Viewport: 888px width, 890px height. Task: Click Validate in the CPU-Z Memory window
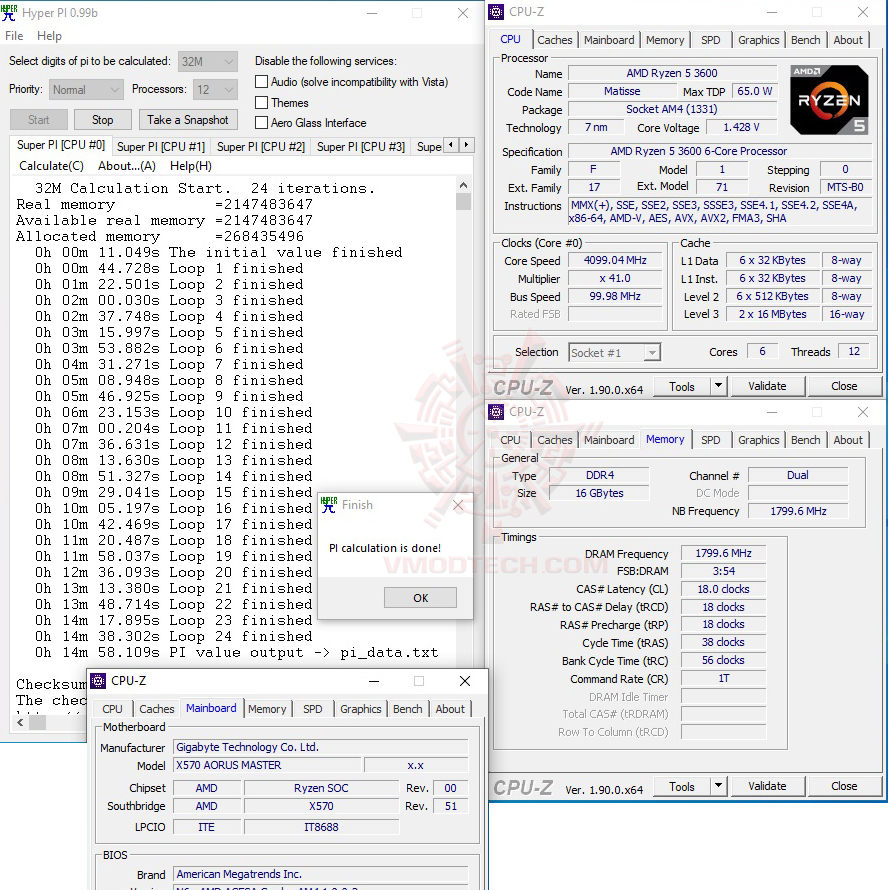[x=767, y=786]
